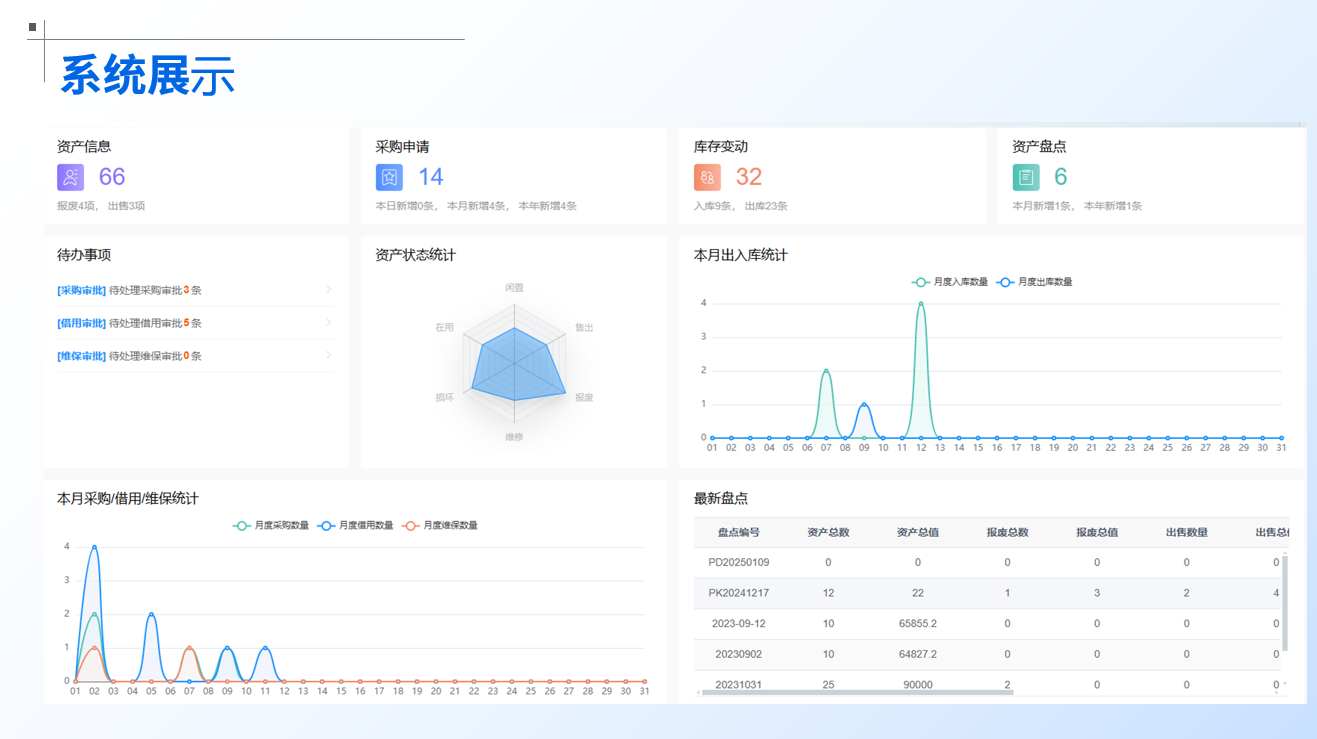1317x739 pixels.
Task: Click the orange inventory change icon
Action: click(x=707, y=177)
